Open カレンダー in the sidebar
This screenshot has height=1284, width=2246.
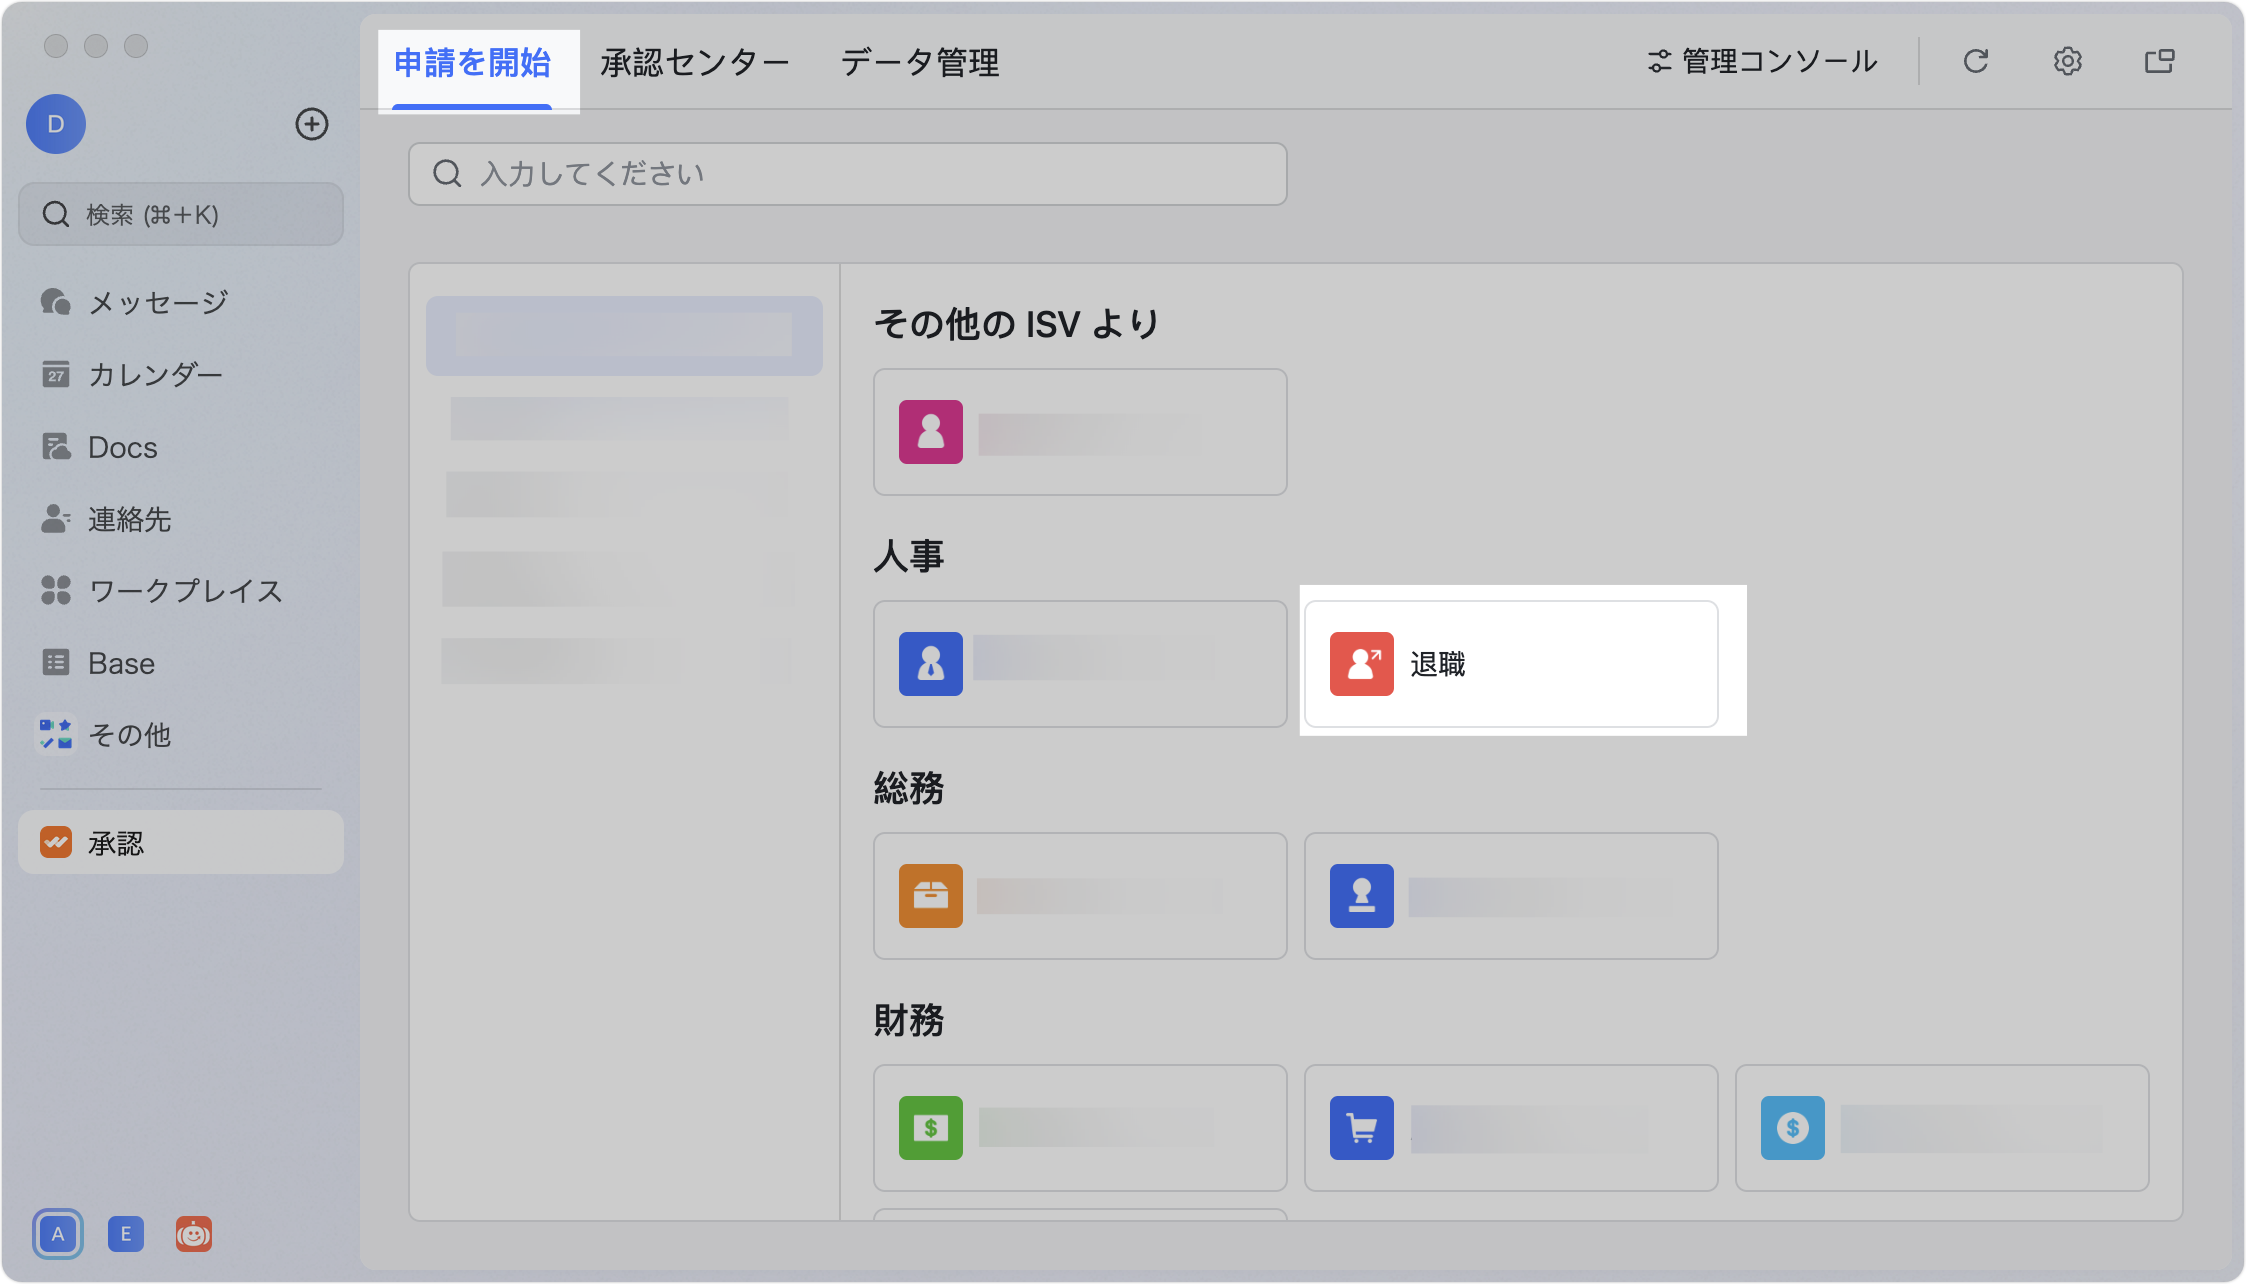click(x=181, y=375)
